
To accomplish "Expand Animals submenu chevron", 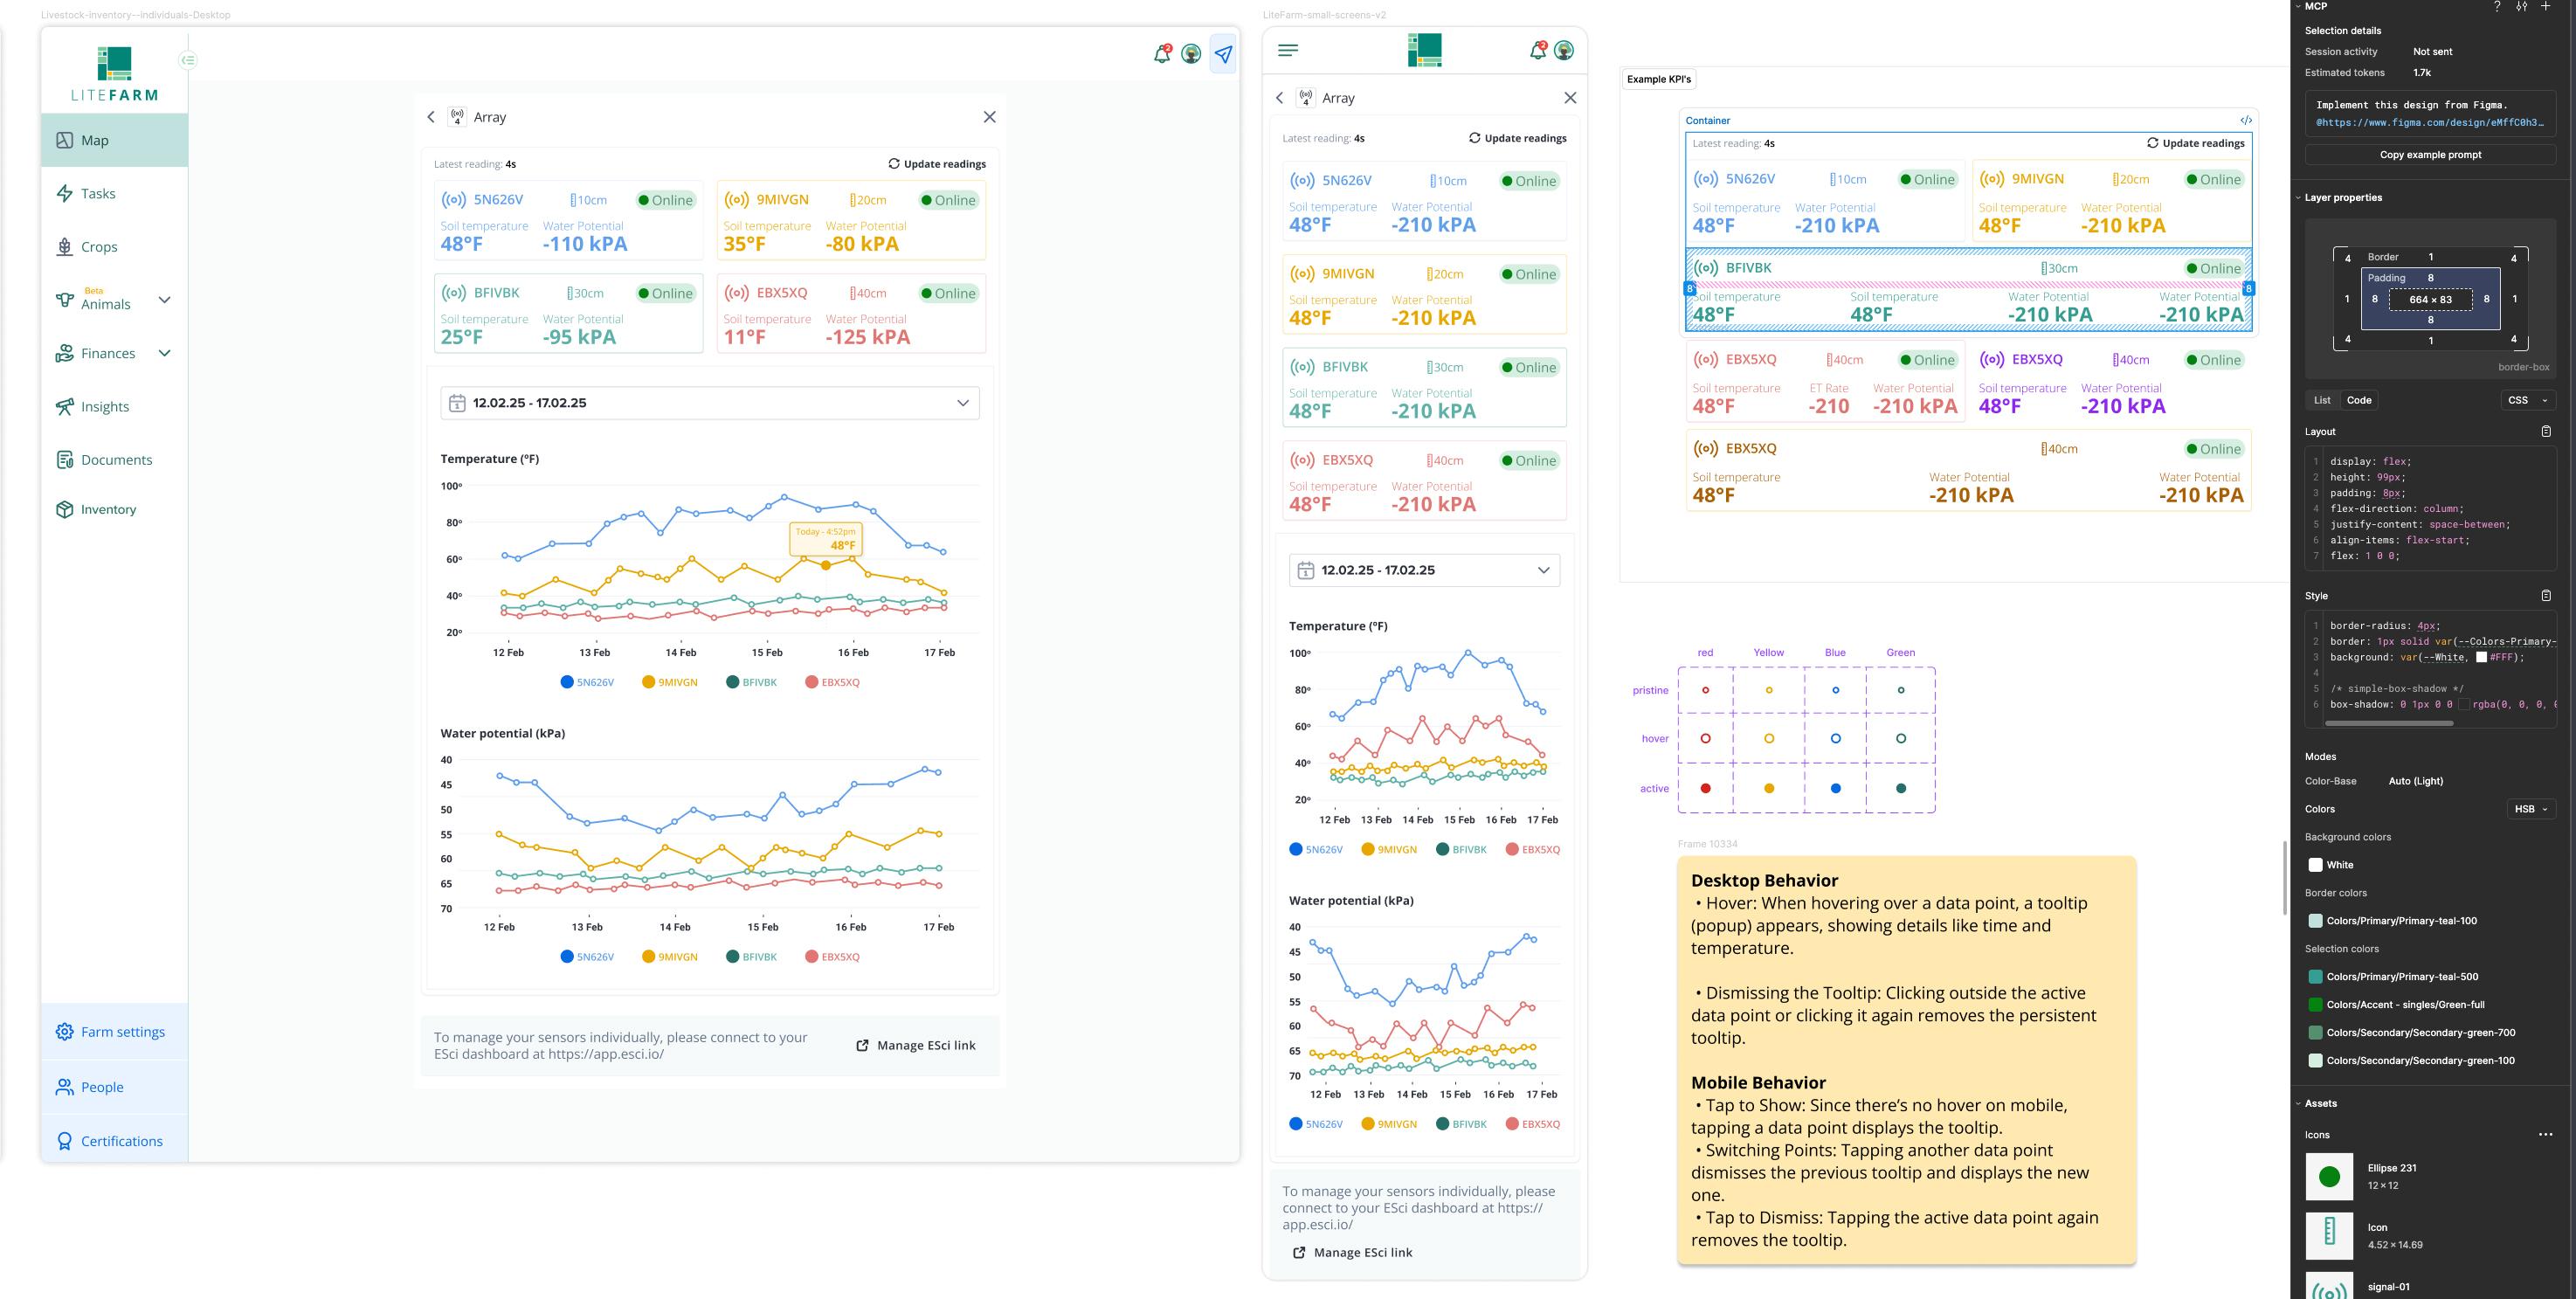I will pos(165,300).
